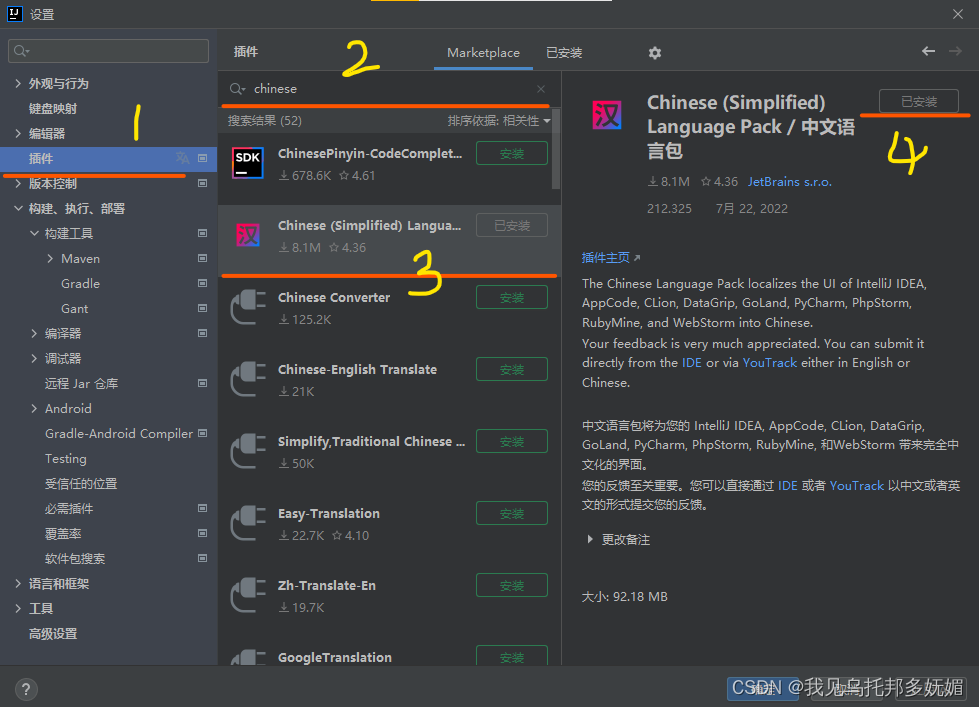Click the project-level icon beside 覆盖率
This screenshot has width=979, height=707.
coord(202,533)
